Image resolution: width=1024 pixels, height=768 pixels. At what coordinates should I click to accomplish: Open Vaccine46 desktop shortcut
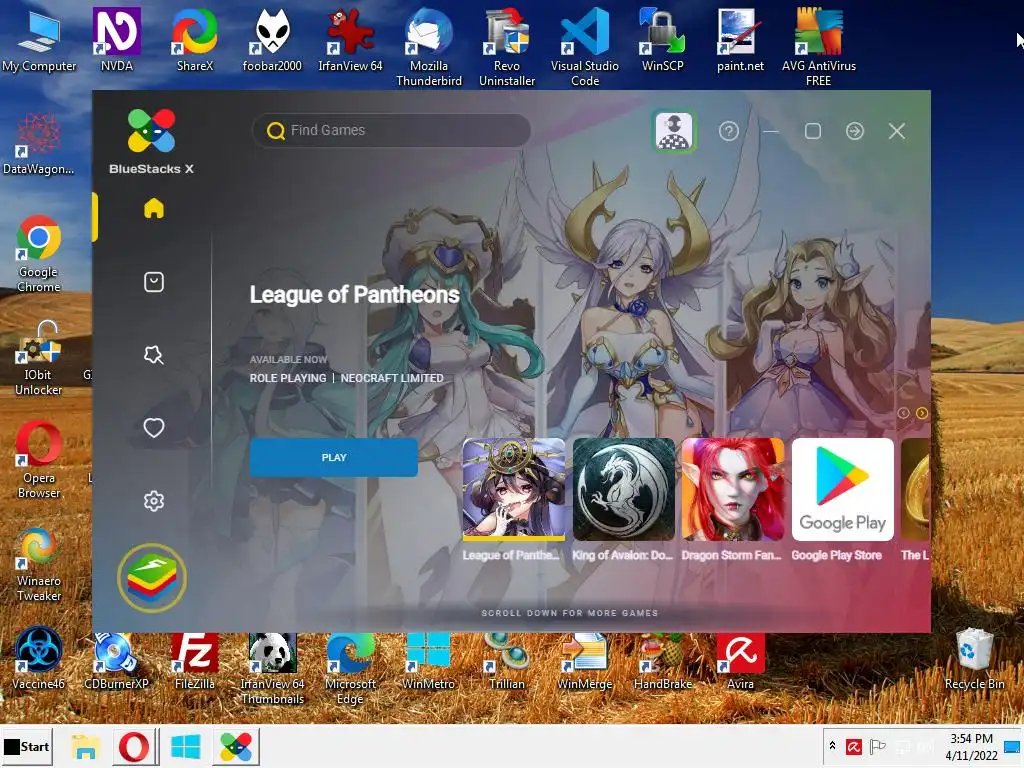(39, 657)
